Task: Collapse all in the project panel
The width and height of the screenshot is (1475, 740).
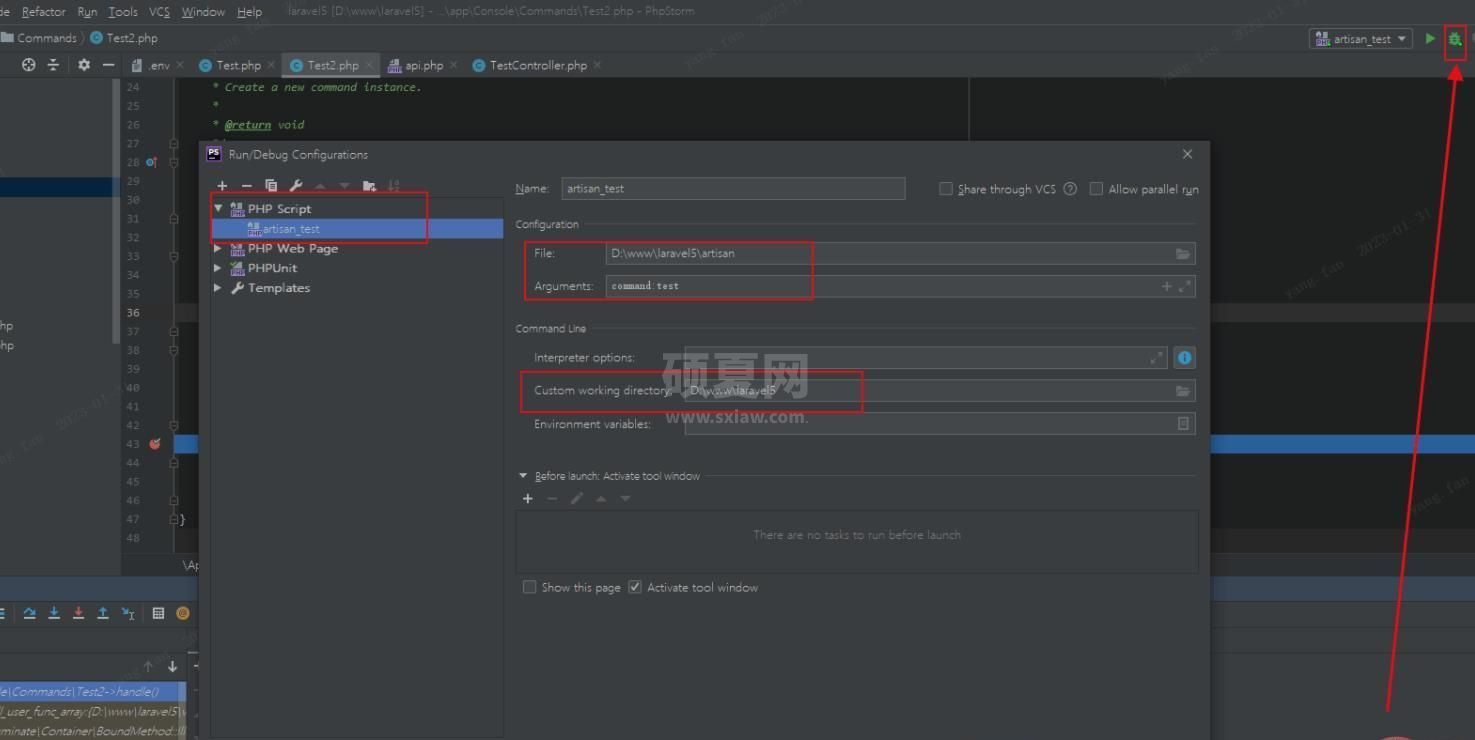Action: click(x=54, y=65)
